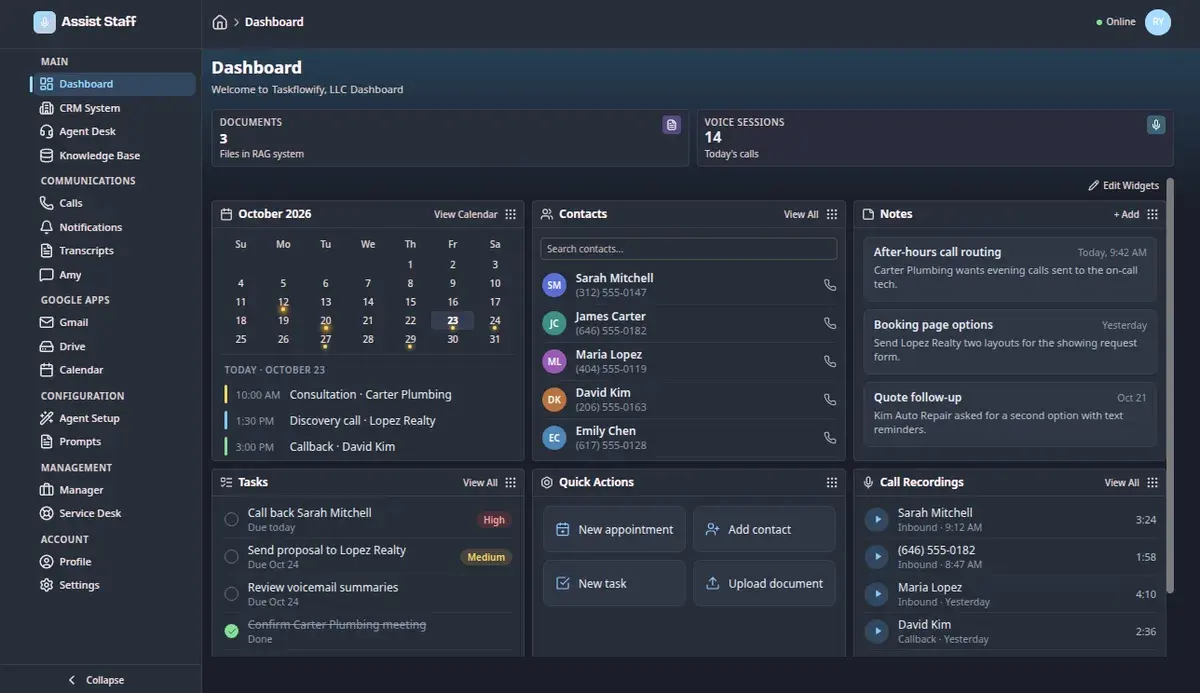Open Settings in sidebar

point(113,585)
